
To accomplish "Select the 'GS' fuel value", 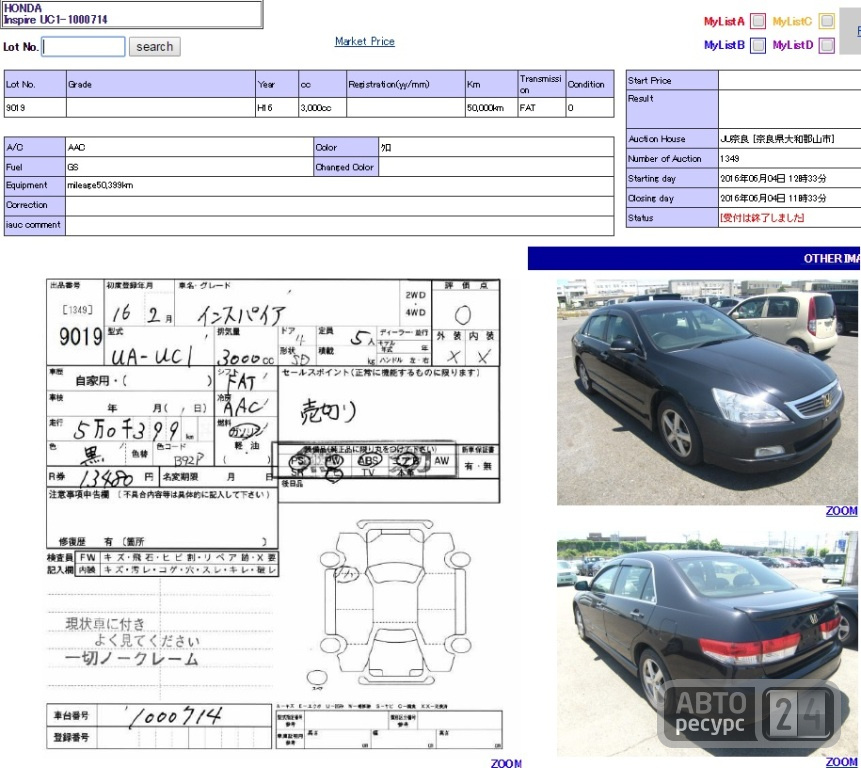I will click(x=72, y=167).
